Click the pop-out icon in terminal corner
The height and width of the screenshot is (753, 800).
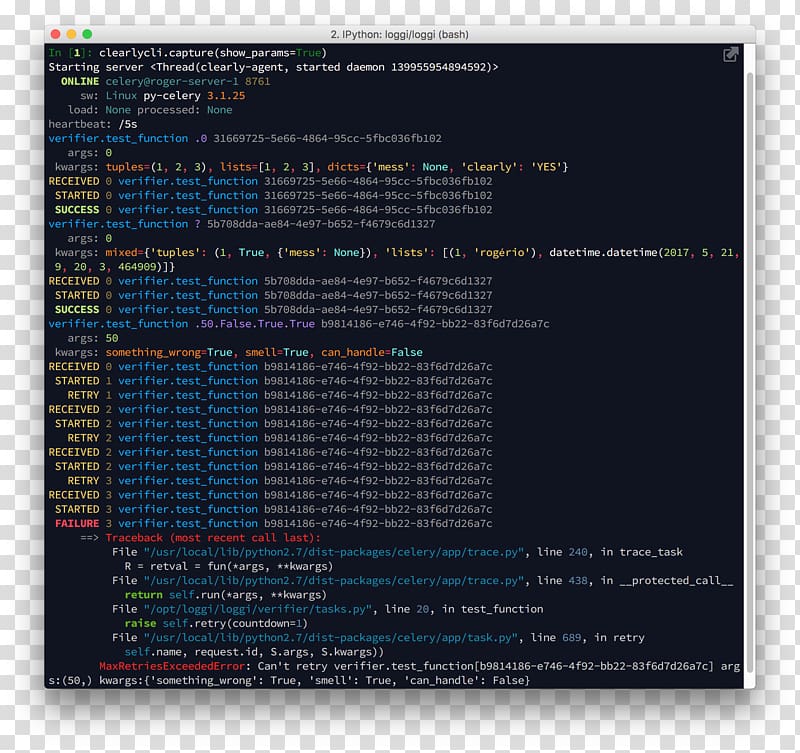point(731,55)
